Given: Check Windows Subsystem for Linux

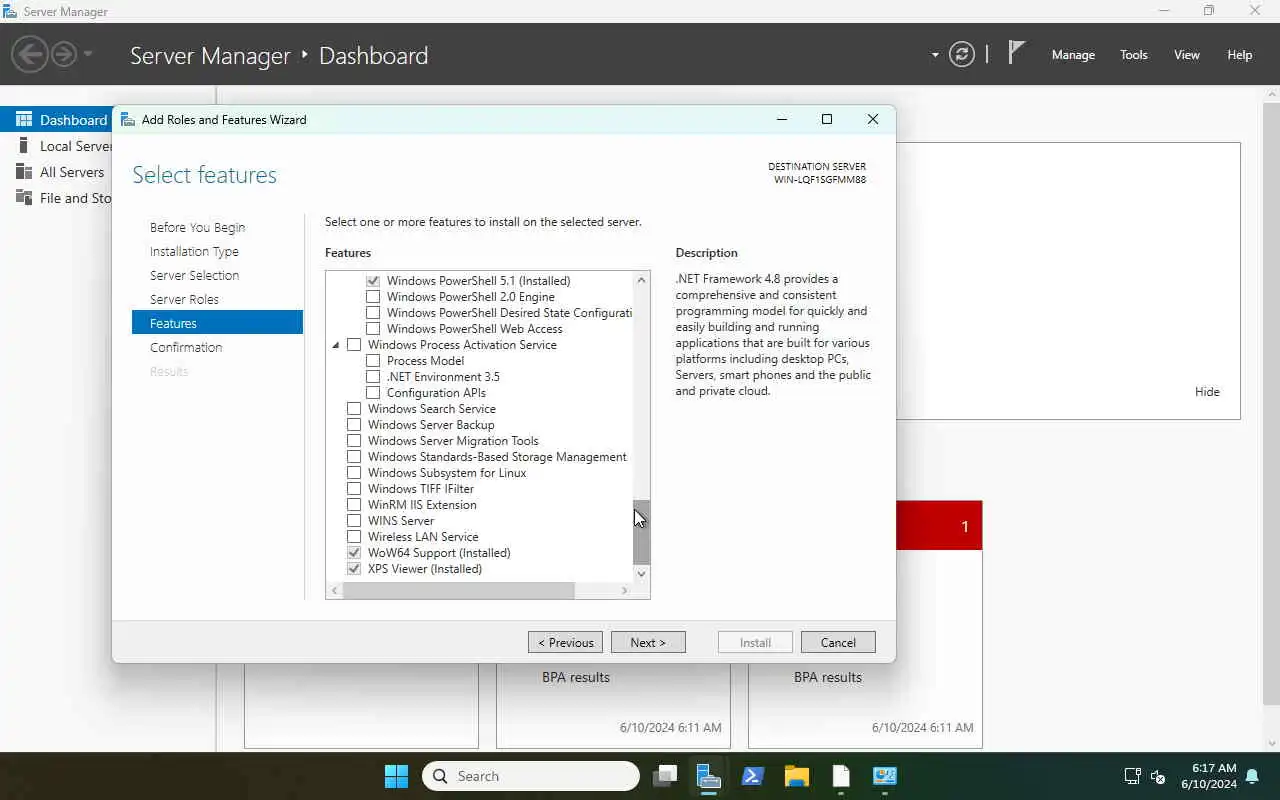Looking at the screenshot, I should 354,473.
